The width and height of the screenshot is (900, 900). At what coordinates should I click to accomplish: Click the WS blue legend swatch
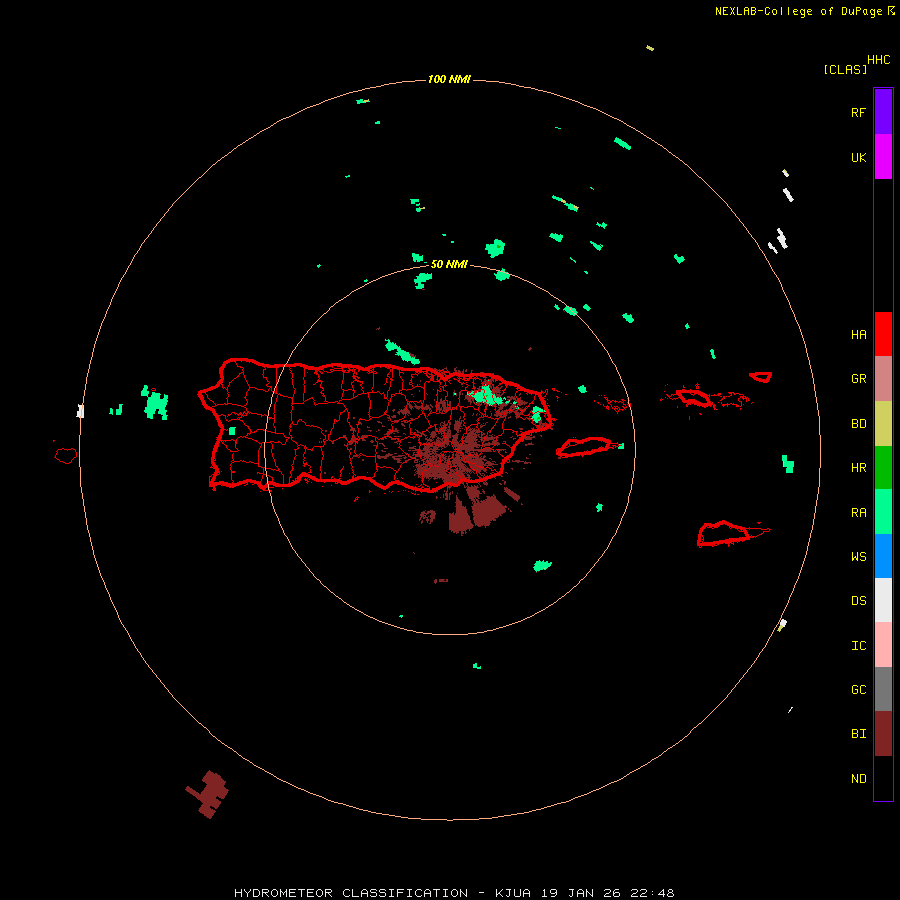[883, 556]
